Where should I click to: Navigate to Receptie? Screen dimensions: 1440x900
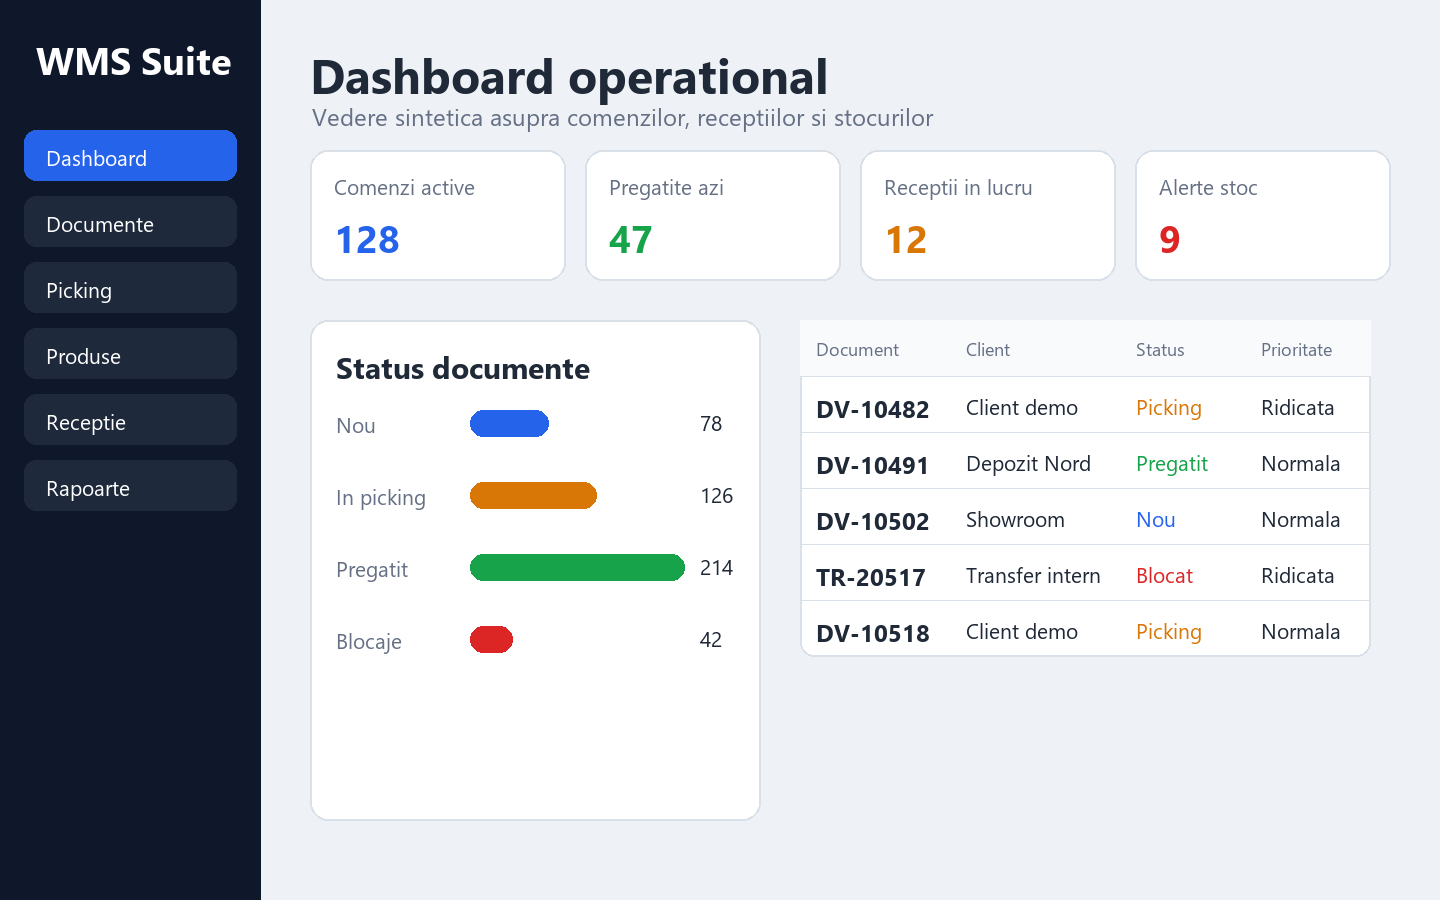pyautogui.click(x=130, y=420)
